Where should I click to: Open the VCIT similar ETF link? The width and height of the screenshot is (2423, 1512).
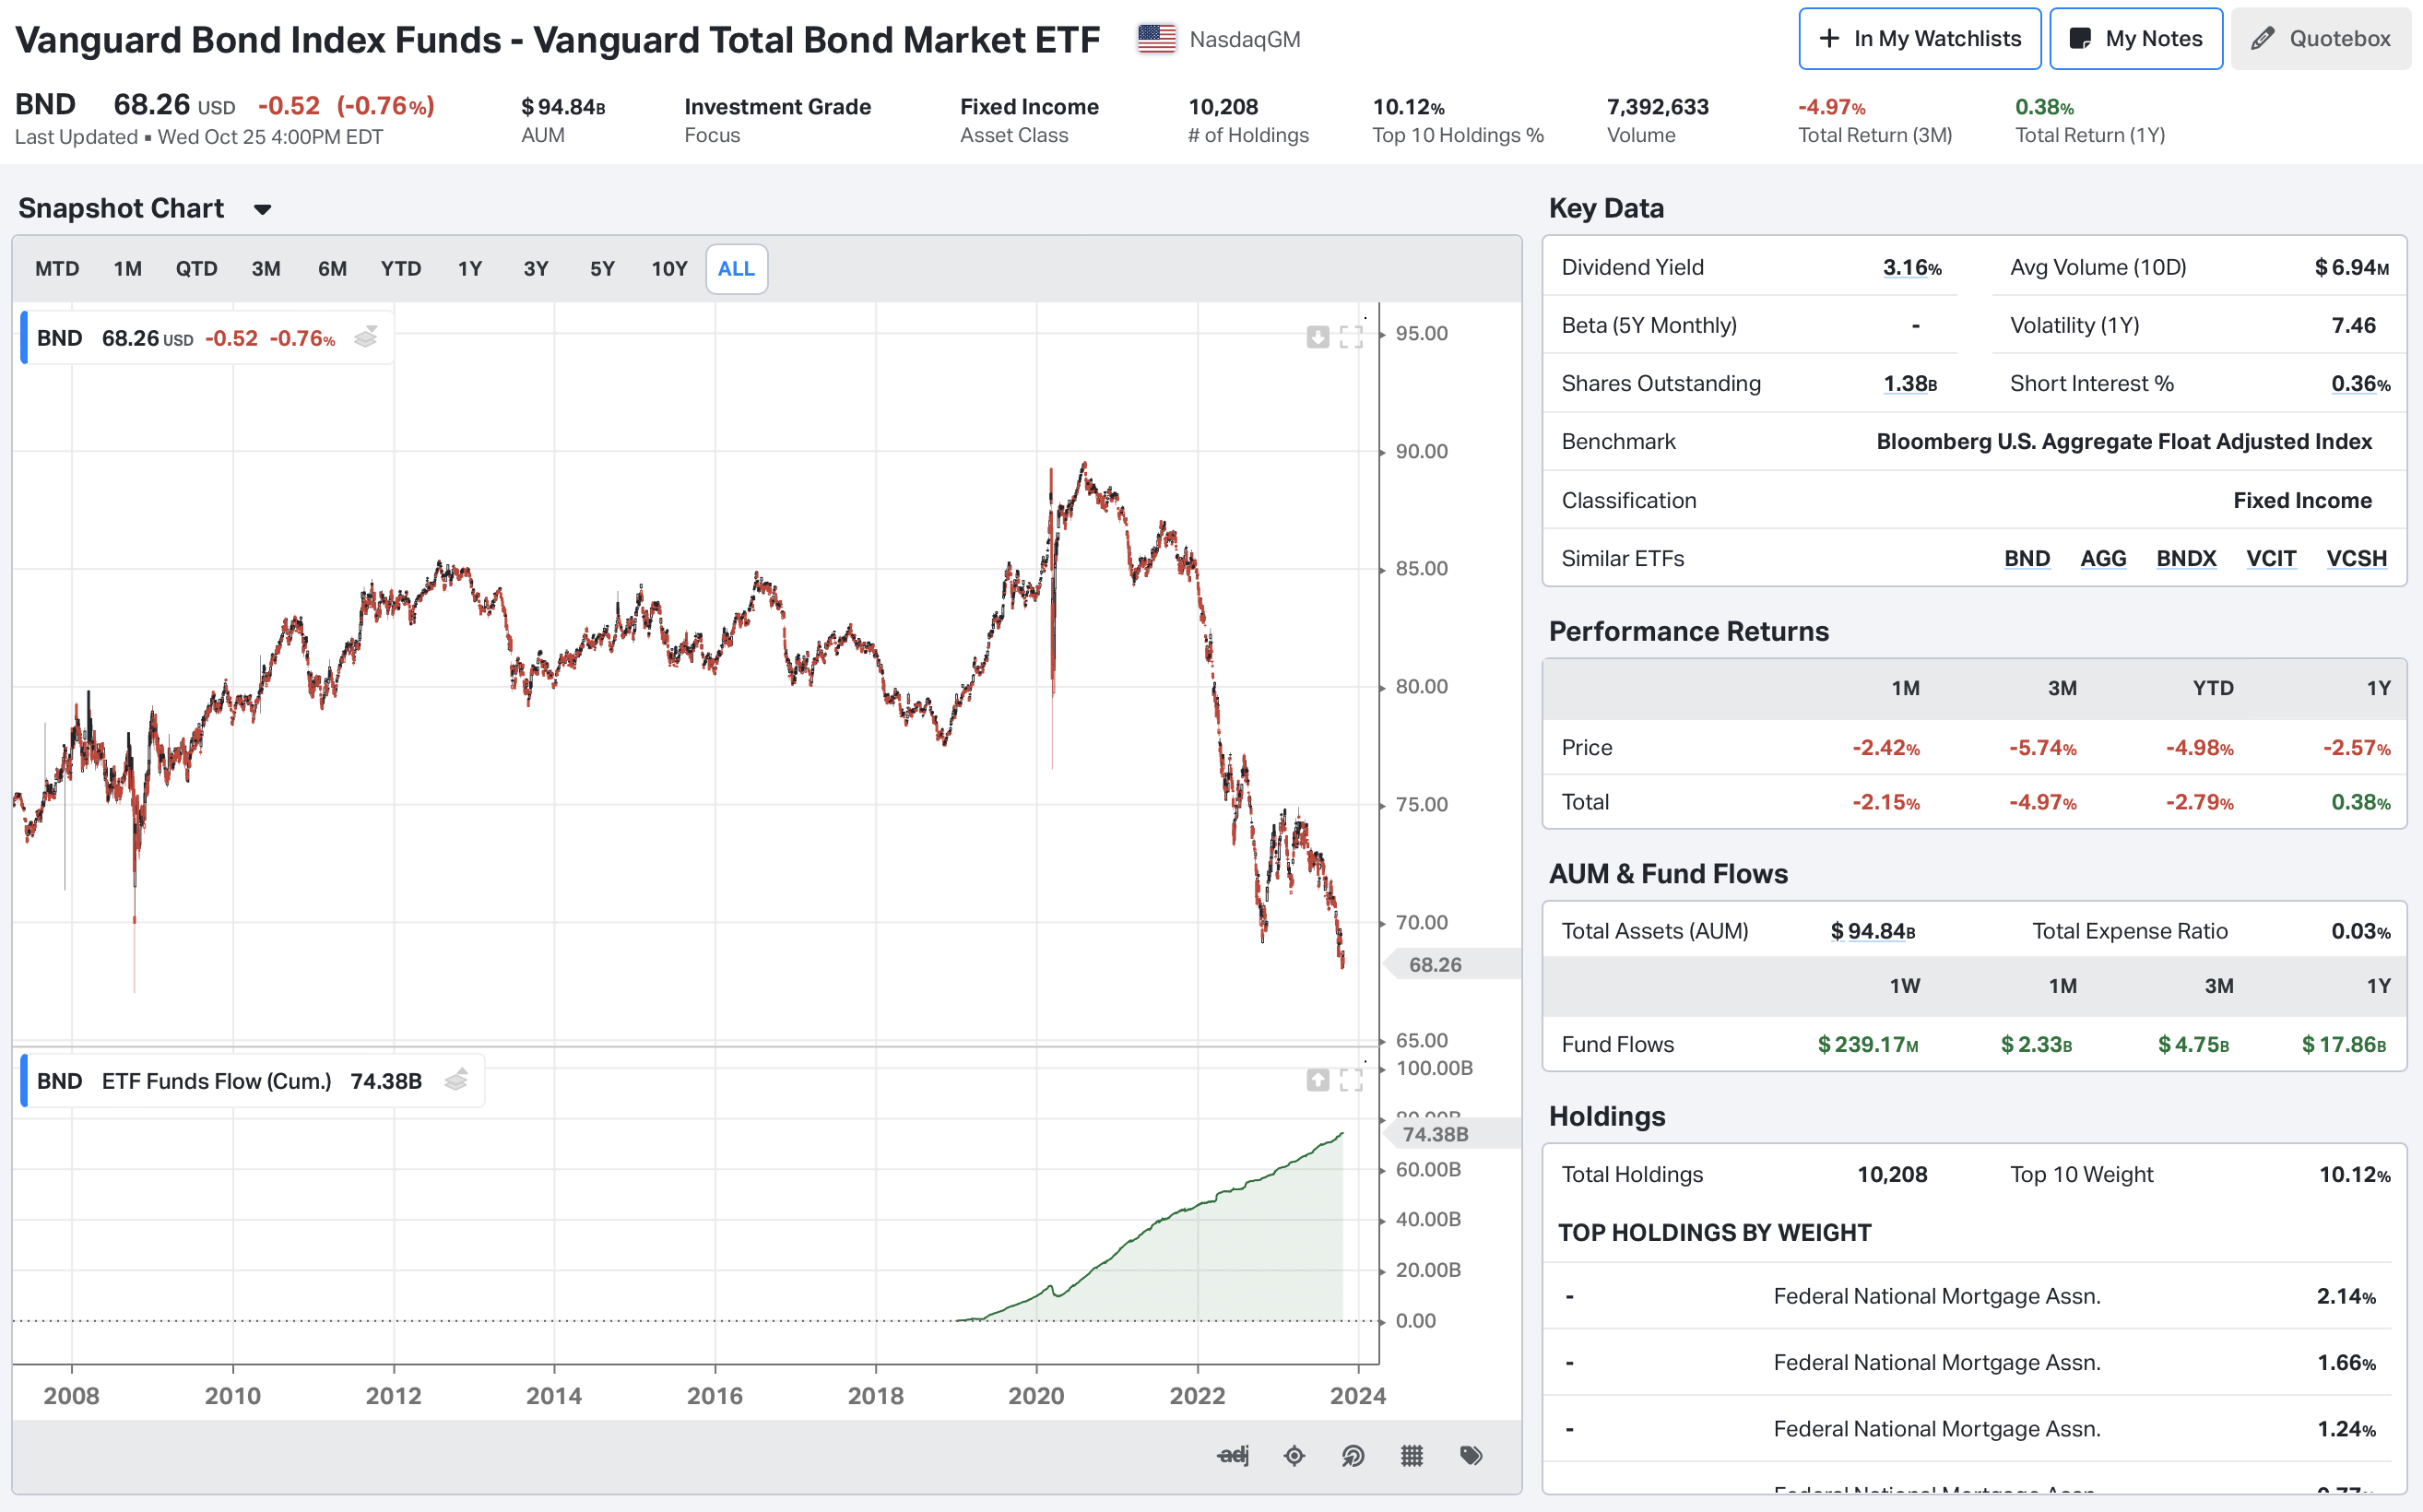pos(2271,558)
